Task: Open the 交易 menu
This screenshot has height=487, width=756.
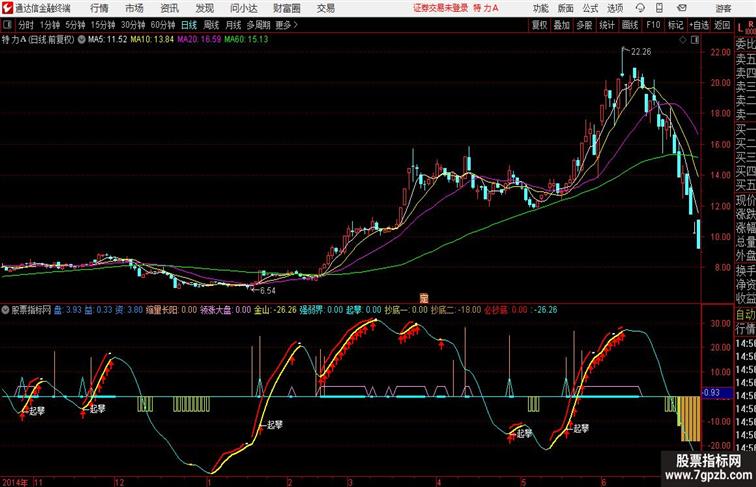Action: 325,8
